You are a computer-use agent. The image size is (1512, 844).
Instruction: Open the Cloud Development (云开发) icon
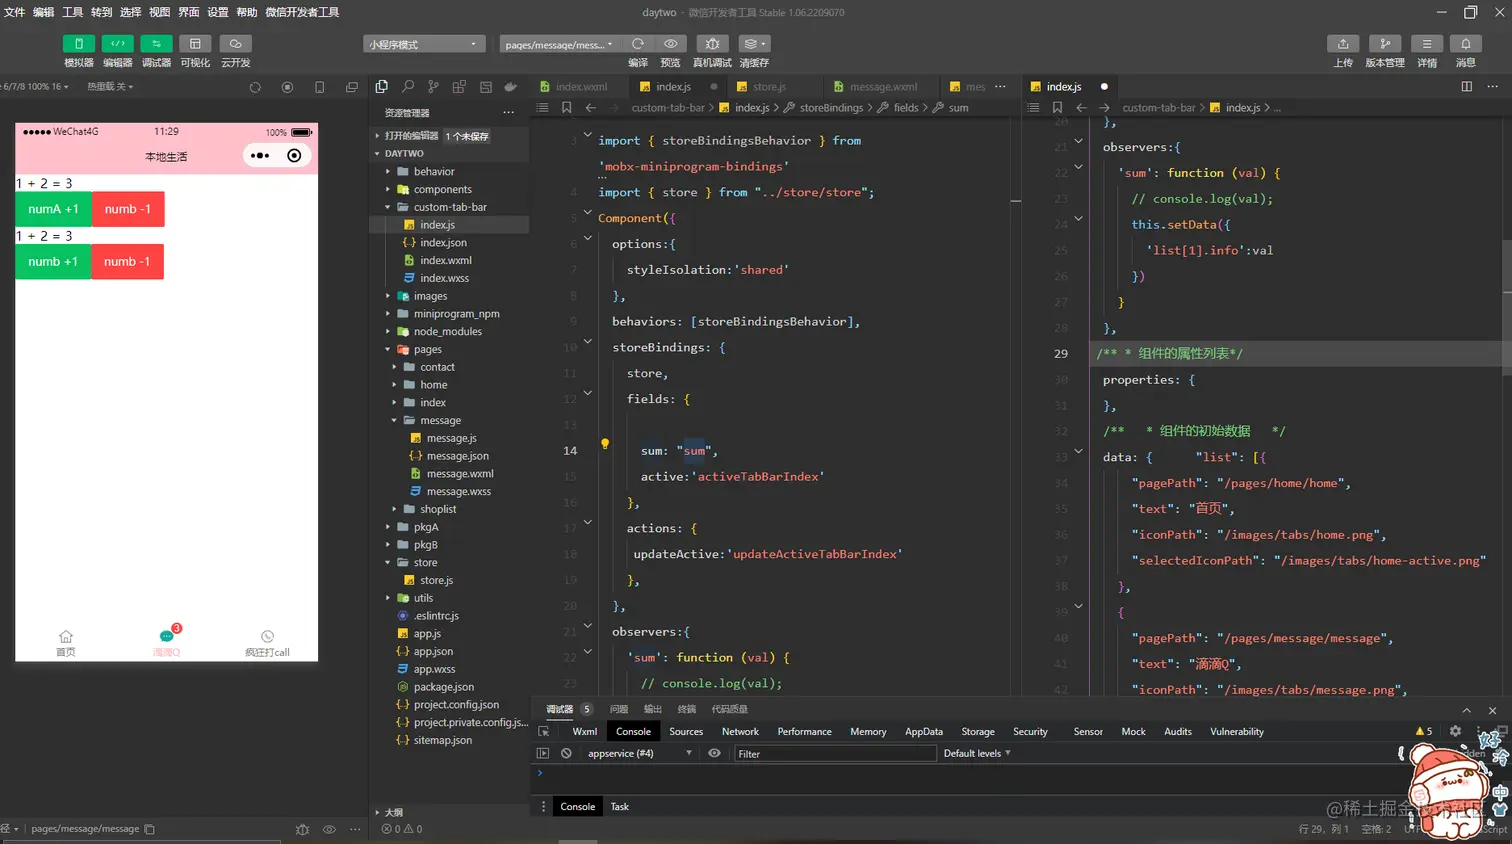point(235,44)
